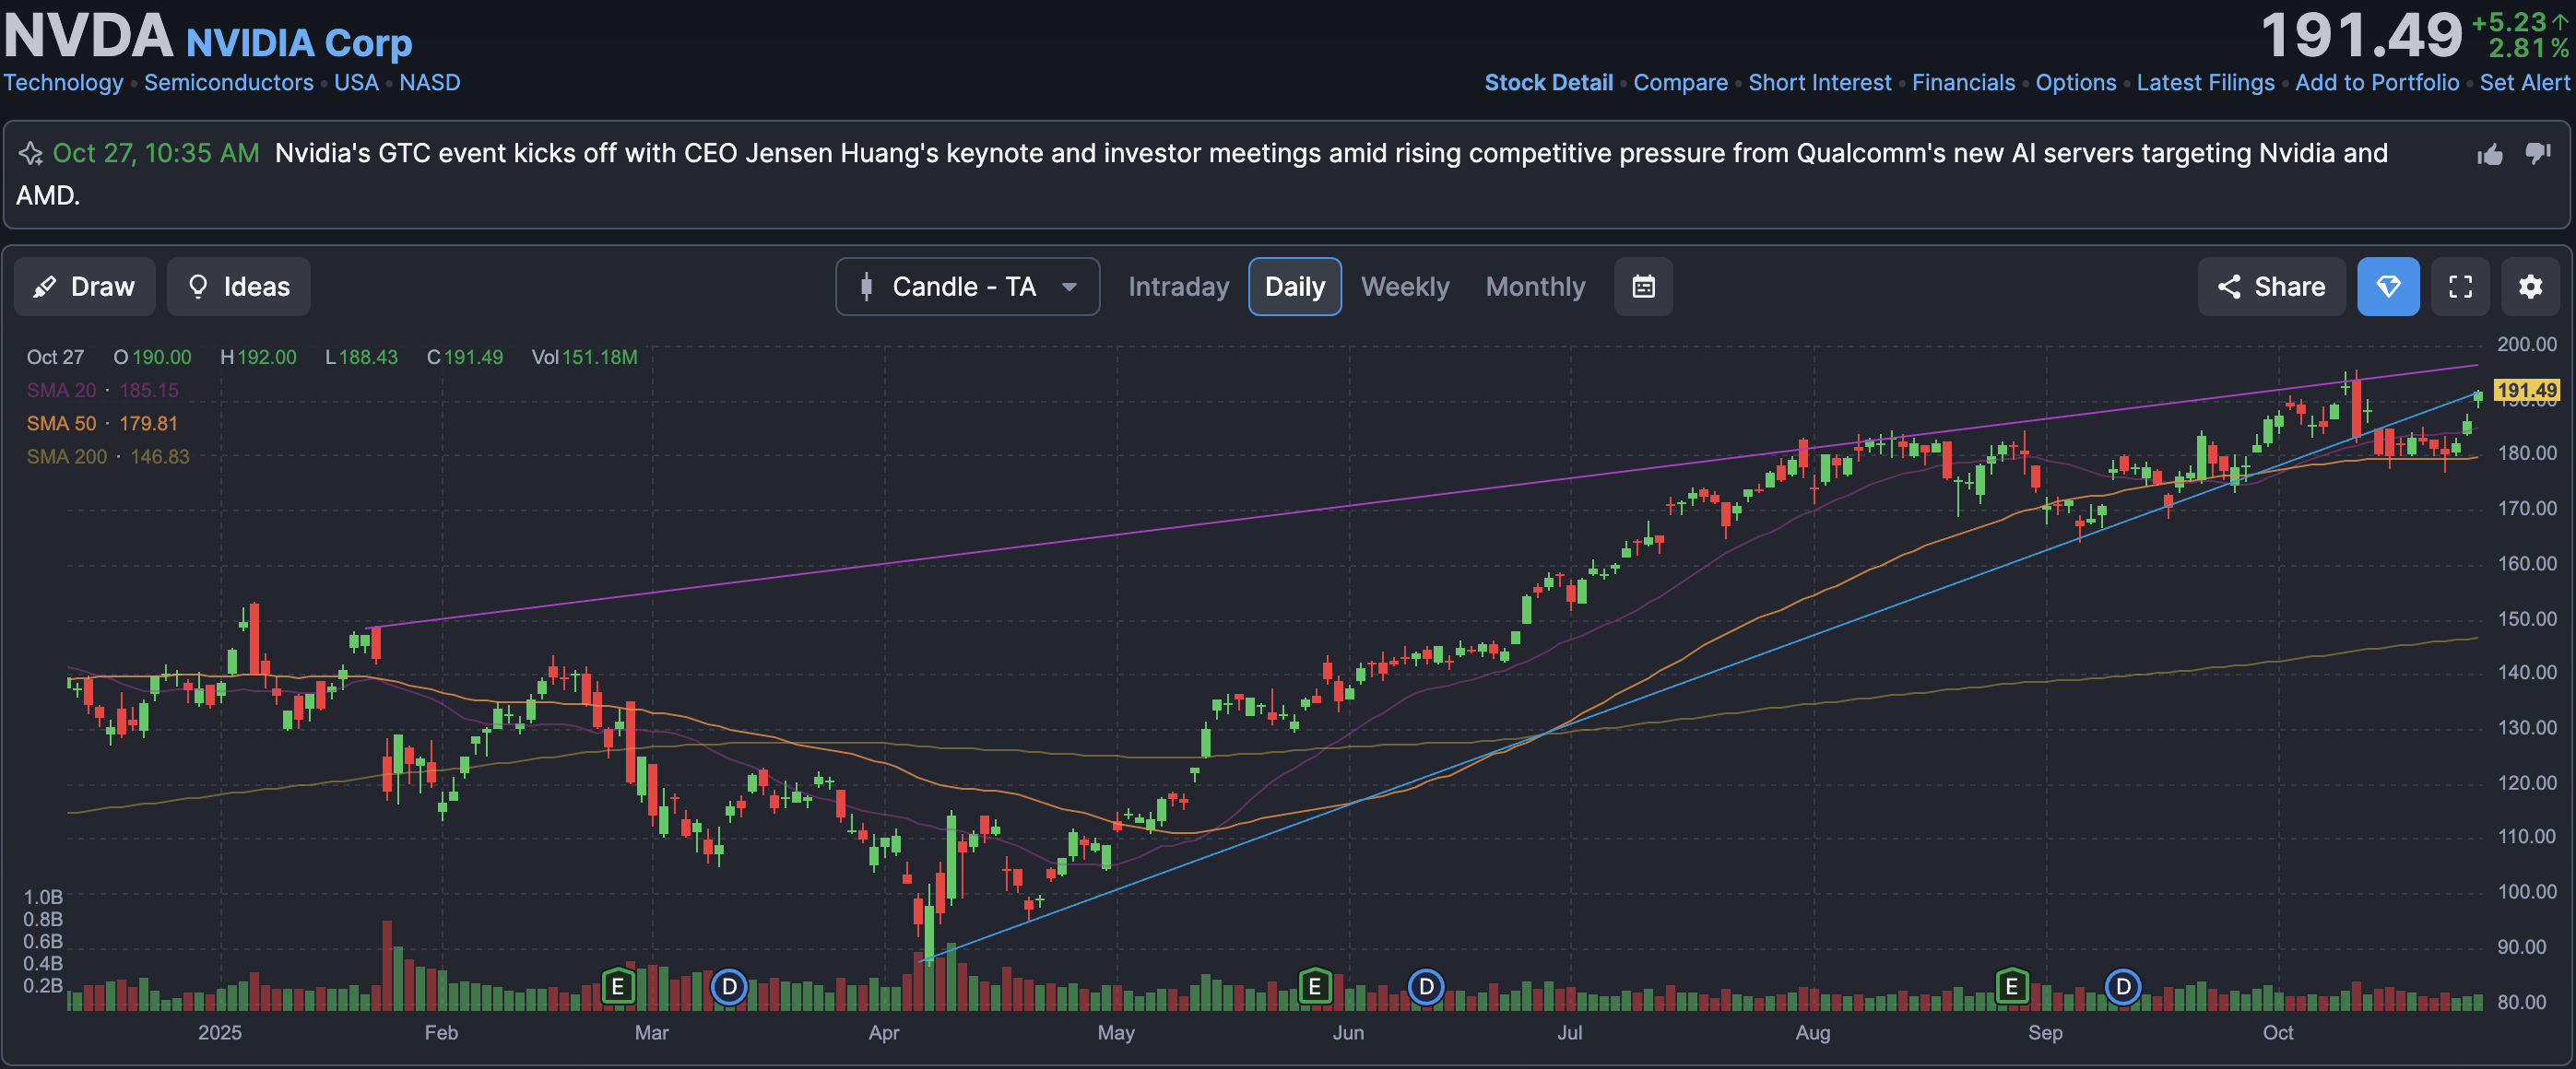This screenshot has width=2576, height=1069.
Task: Click the Semiconductors industry link
Action: tap(228, 83)
